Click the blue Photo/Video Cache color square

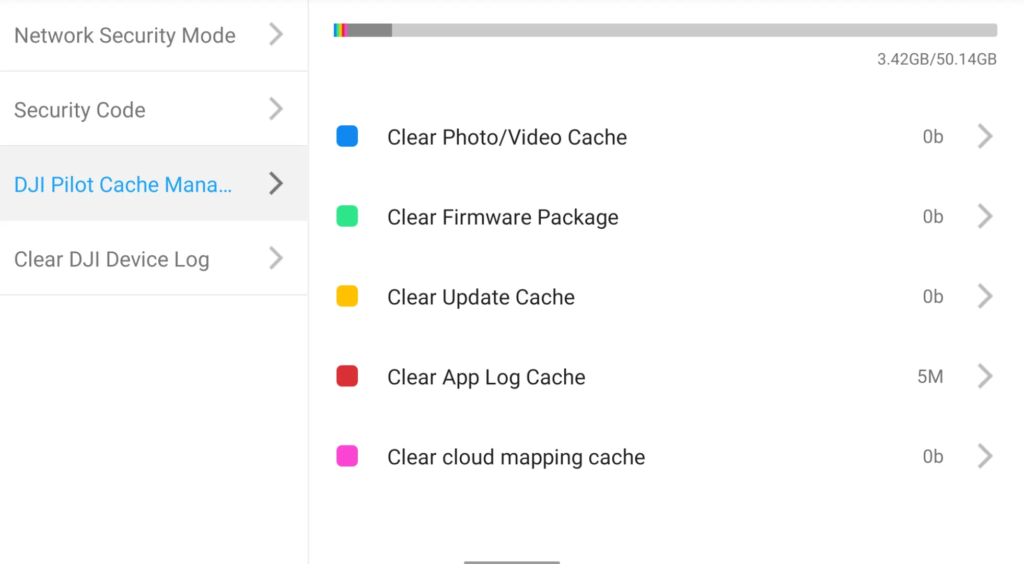pyautogui.click(x=347, y=136)
